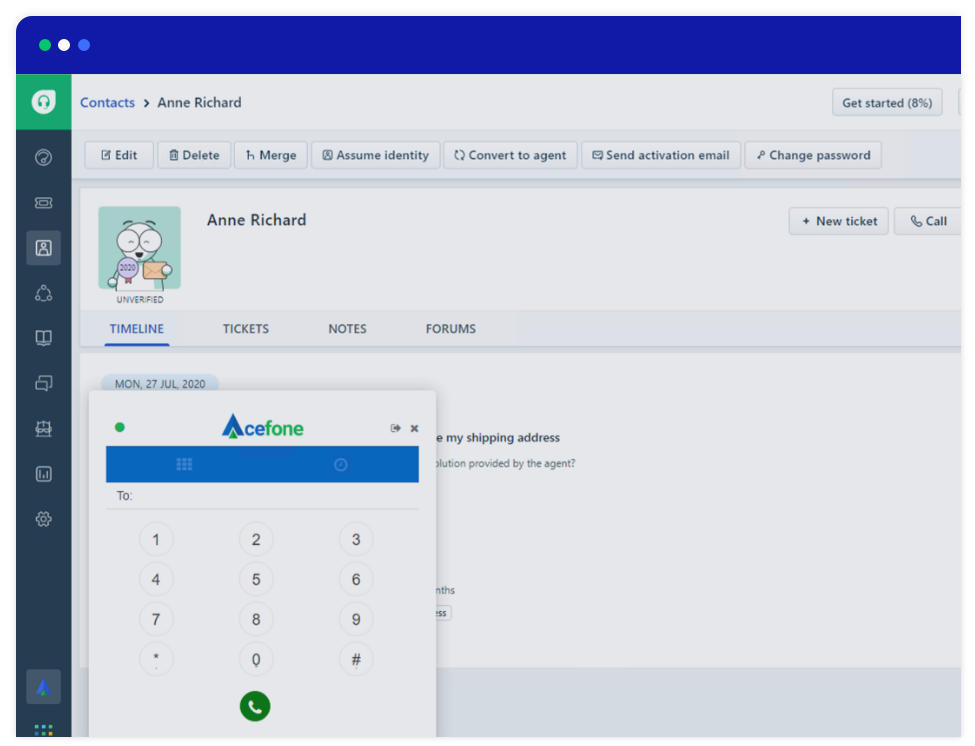
Task: Dial digit 6 on keypad
Action: click(x=356, y=579)
